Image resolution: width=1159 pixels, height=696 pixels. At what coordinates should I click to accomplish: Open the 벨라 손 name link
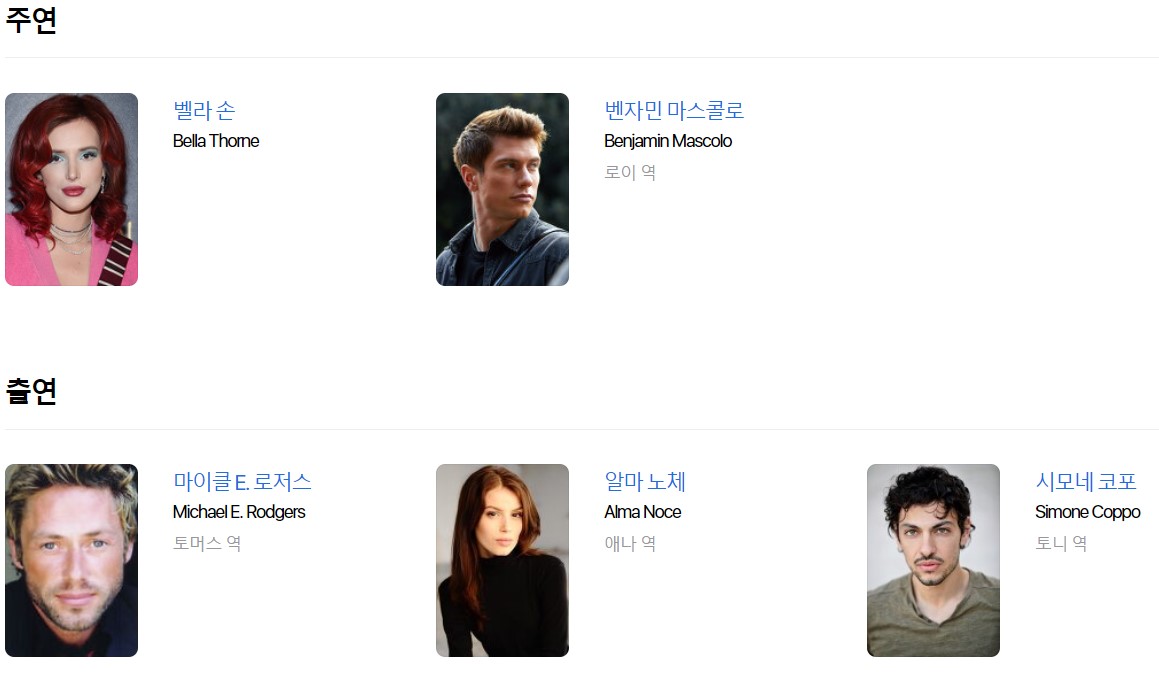(204, 110)
